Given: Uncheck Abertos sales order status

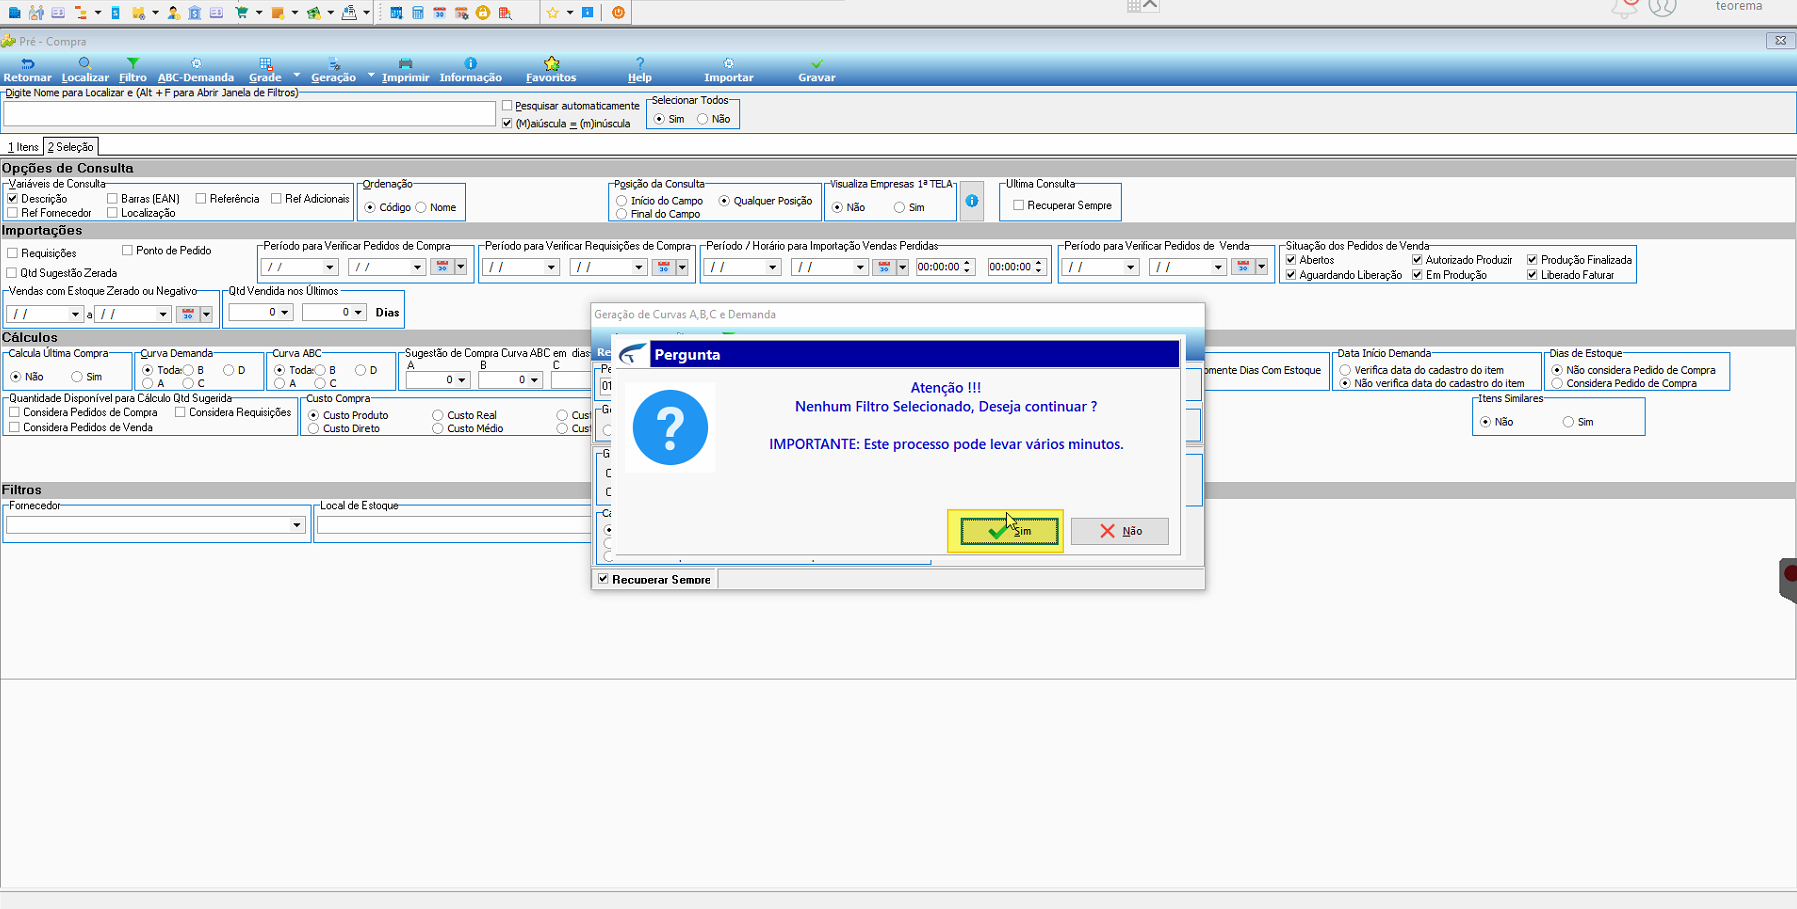Looking at the screenshot, I should pos(1291,260).
